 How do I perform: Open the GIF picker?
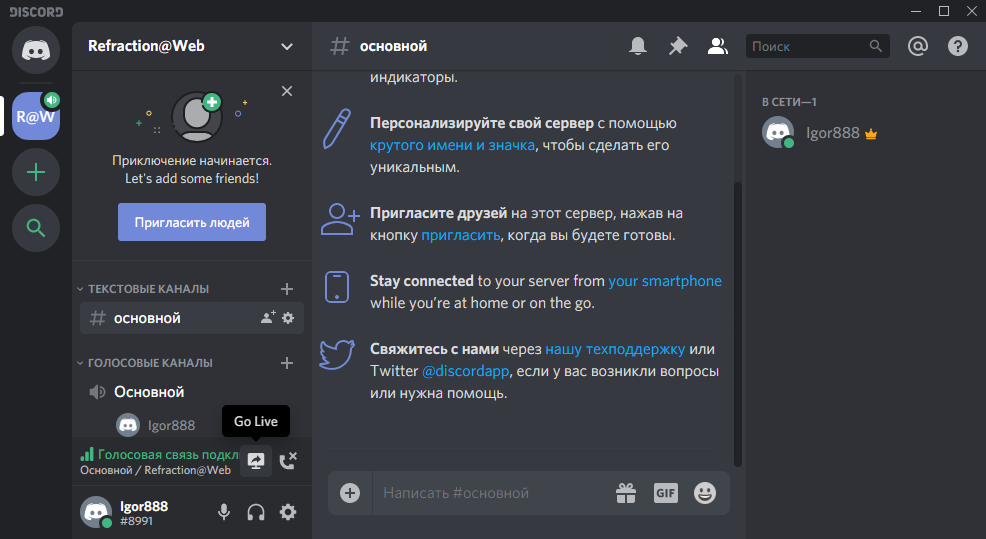pyautogui.click(x=666, y=492)
